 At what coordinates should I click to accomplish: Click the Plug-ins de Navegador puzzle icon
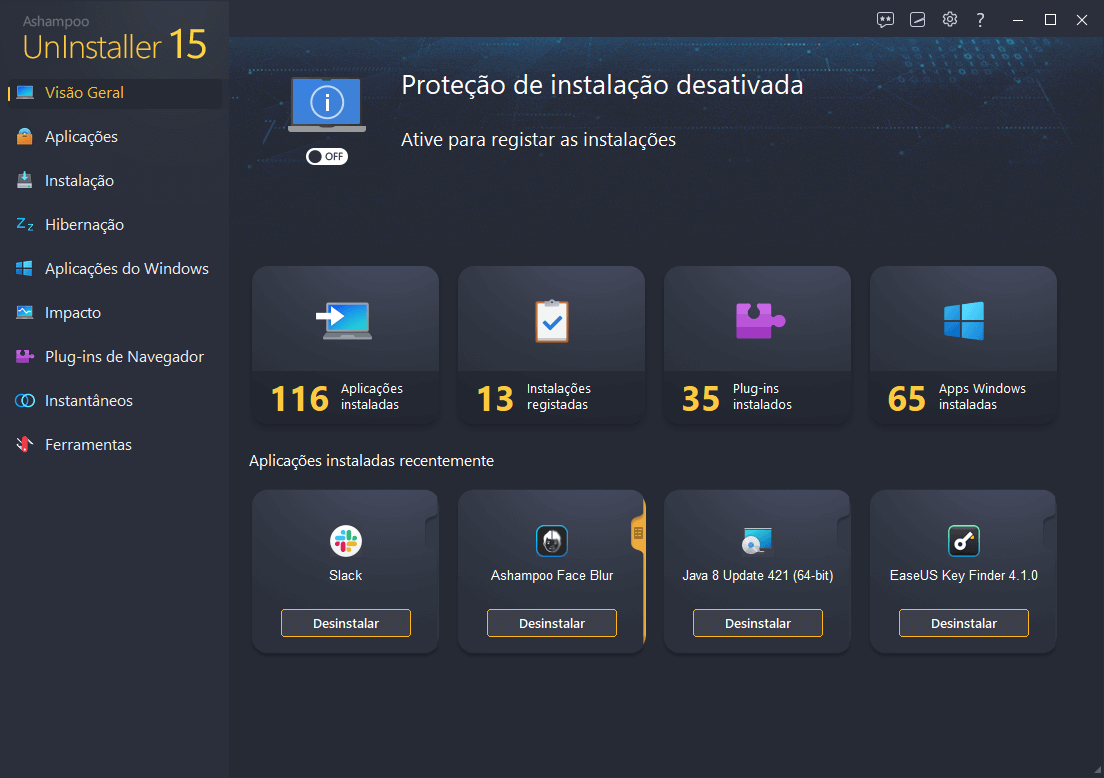[x=25, y=356]
